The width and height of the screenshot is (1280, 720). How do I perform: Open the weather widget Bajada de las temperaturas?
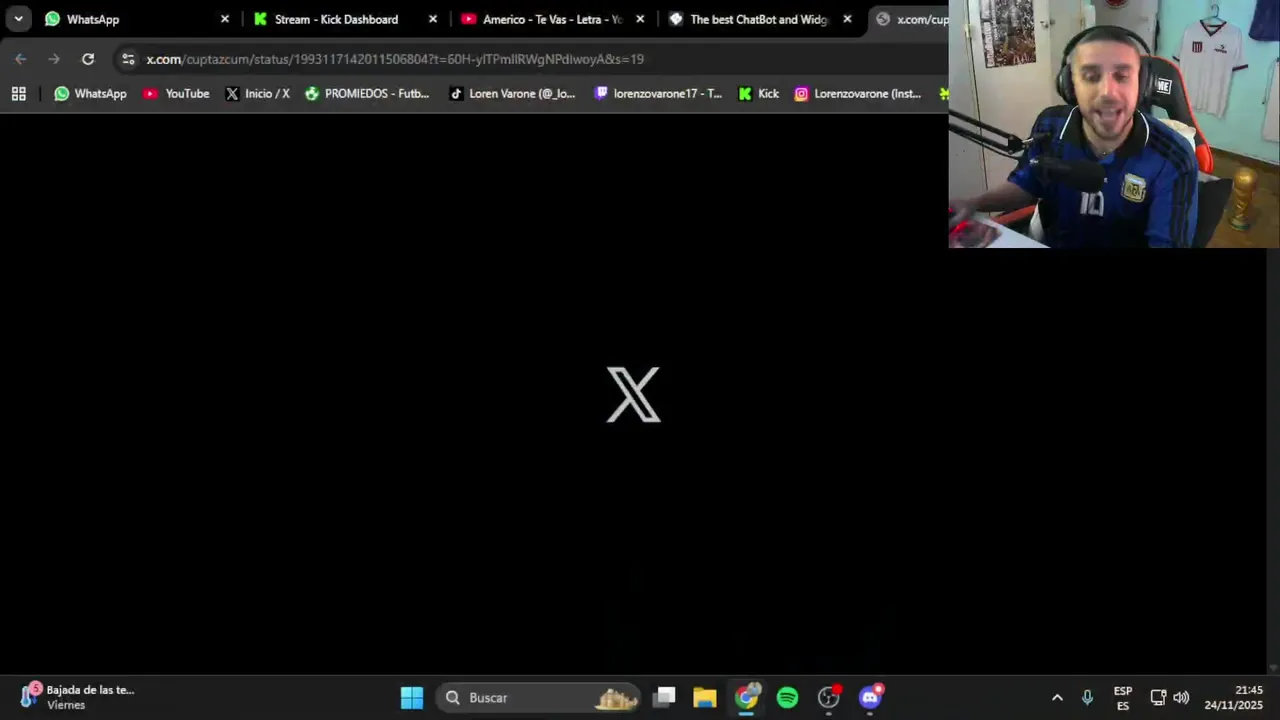[78, 697]
